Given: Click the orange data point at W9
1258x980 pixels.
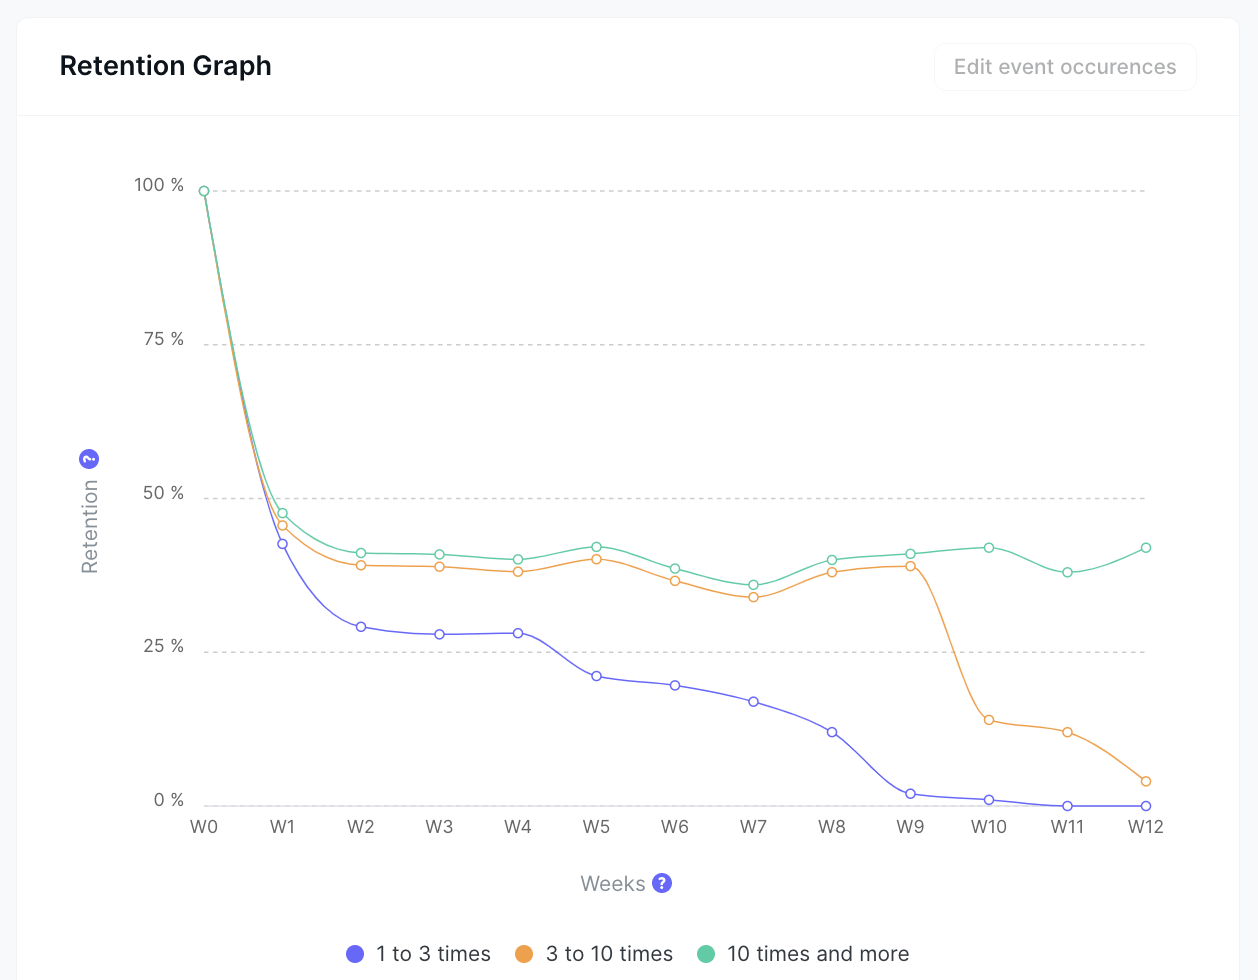Looking at the screenshot, I should tap(910, 566).
